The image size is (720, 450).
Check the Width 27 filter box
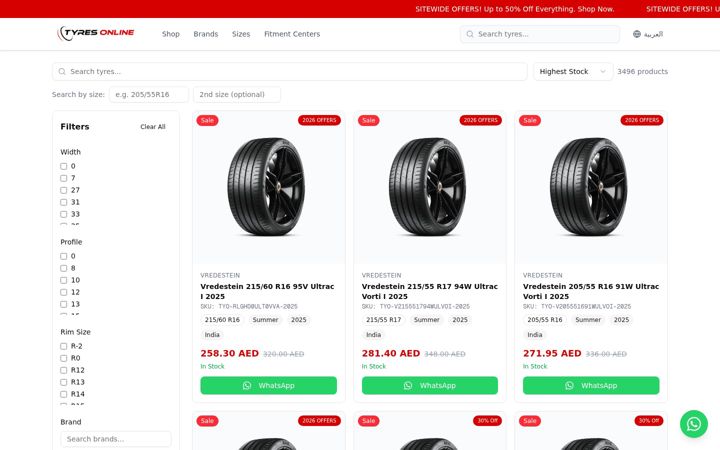tap(64, 190)
